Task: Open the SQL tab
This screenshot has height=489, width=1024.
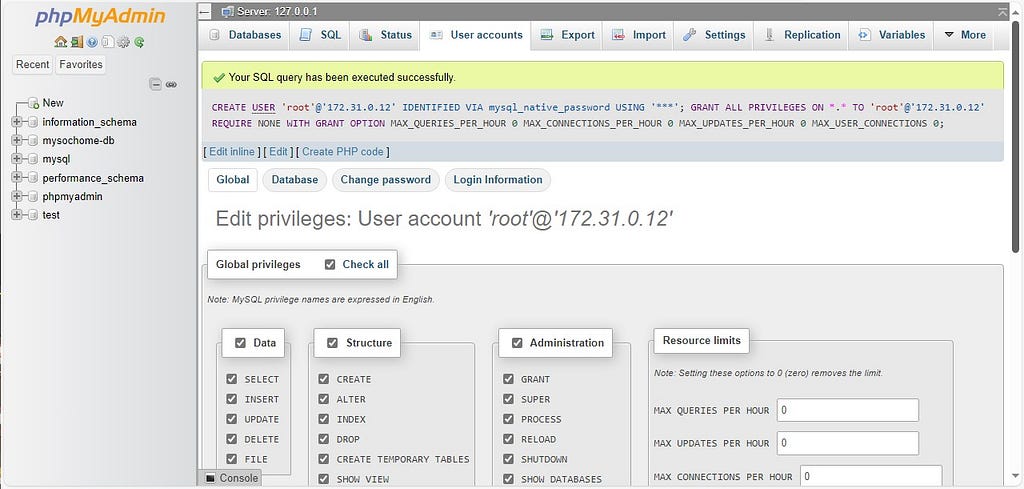Action: [x=320, y=35]
